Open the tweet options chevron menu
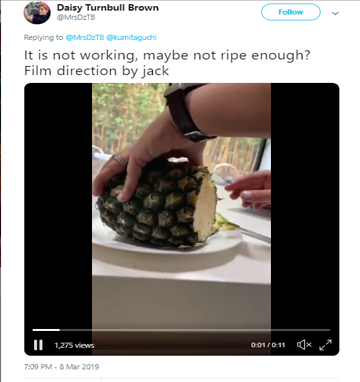This screenshot has width=360, height=382. point(335,13)
